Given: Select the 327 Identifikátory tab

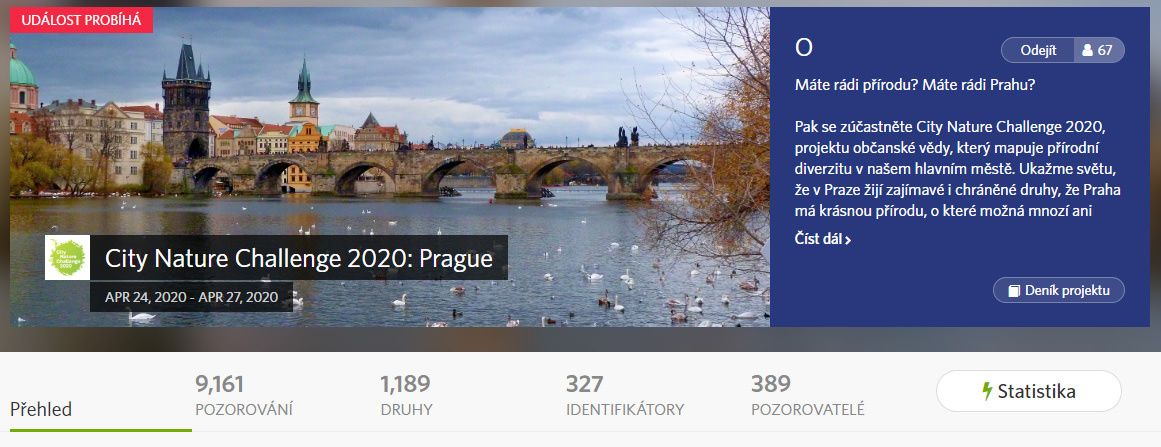Looking at the screenshot, I should 625,396.
